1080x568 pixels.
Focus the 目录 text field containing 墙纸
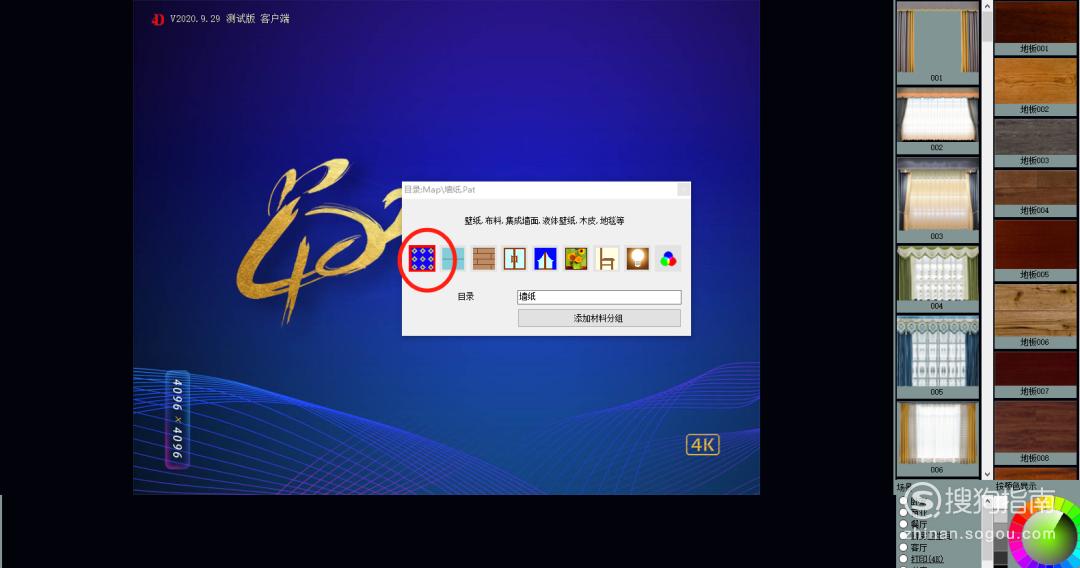tap(599, 297)
